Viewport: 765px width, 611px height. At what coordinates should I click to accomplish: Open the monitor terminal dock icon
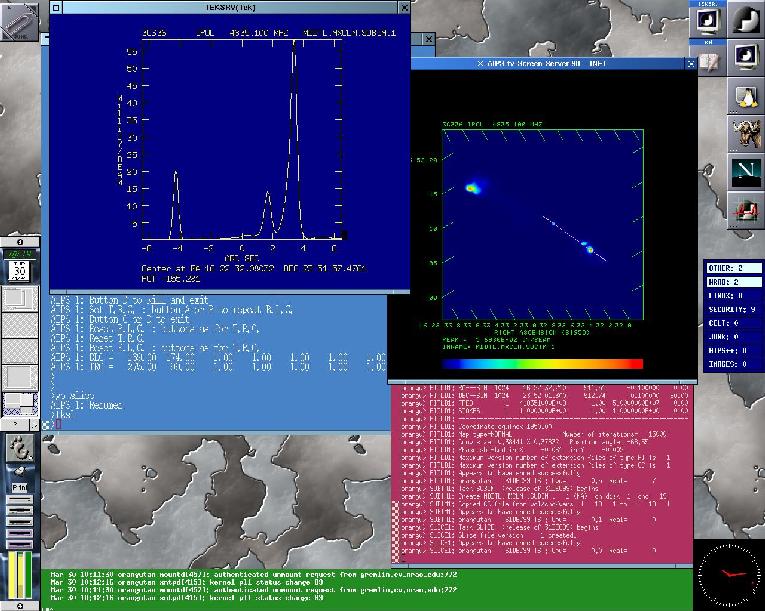coord(745,57)
